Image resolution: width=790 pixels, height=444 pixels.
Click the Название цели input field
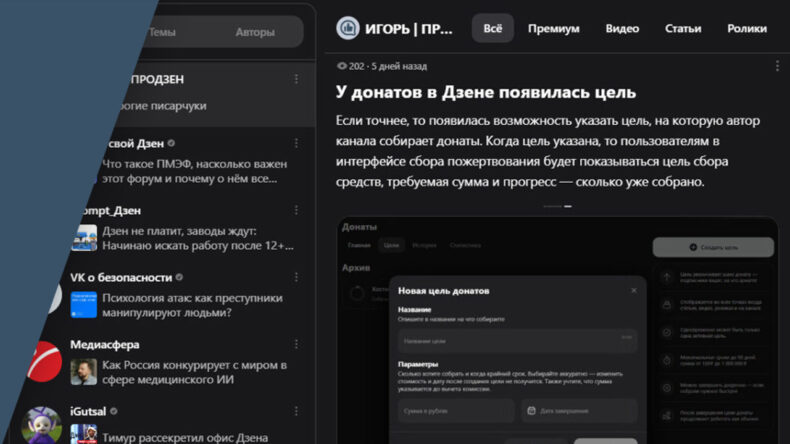[x=517, y=341]
